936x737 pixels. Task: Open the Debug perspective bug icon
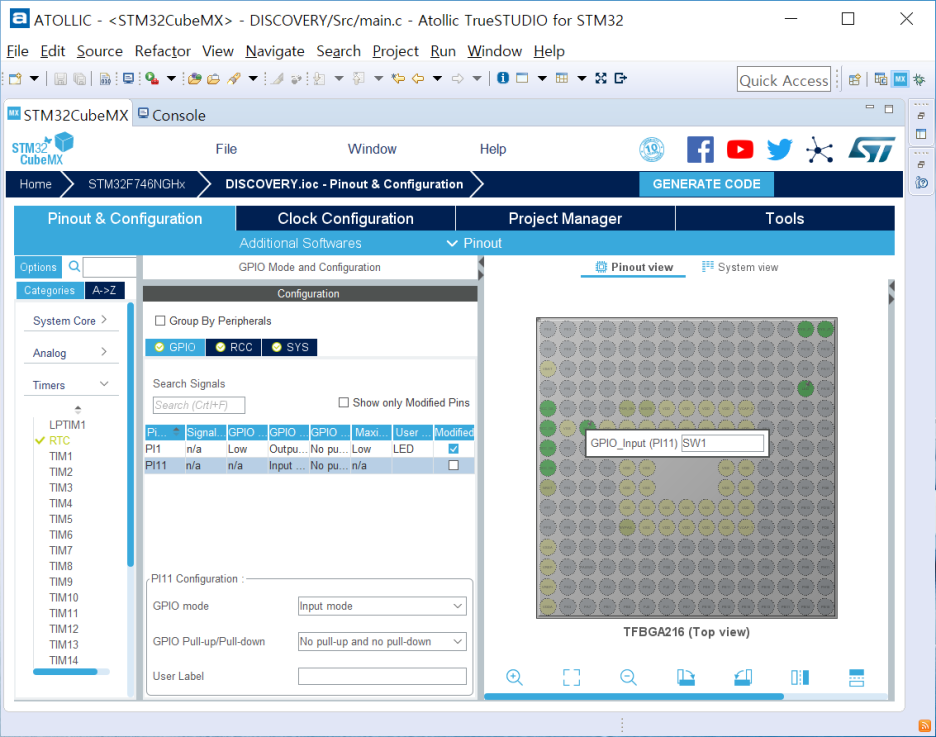(919, 79)
